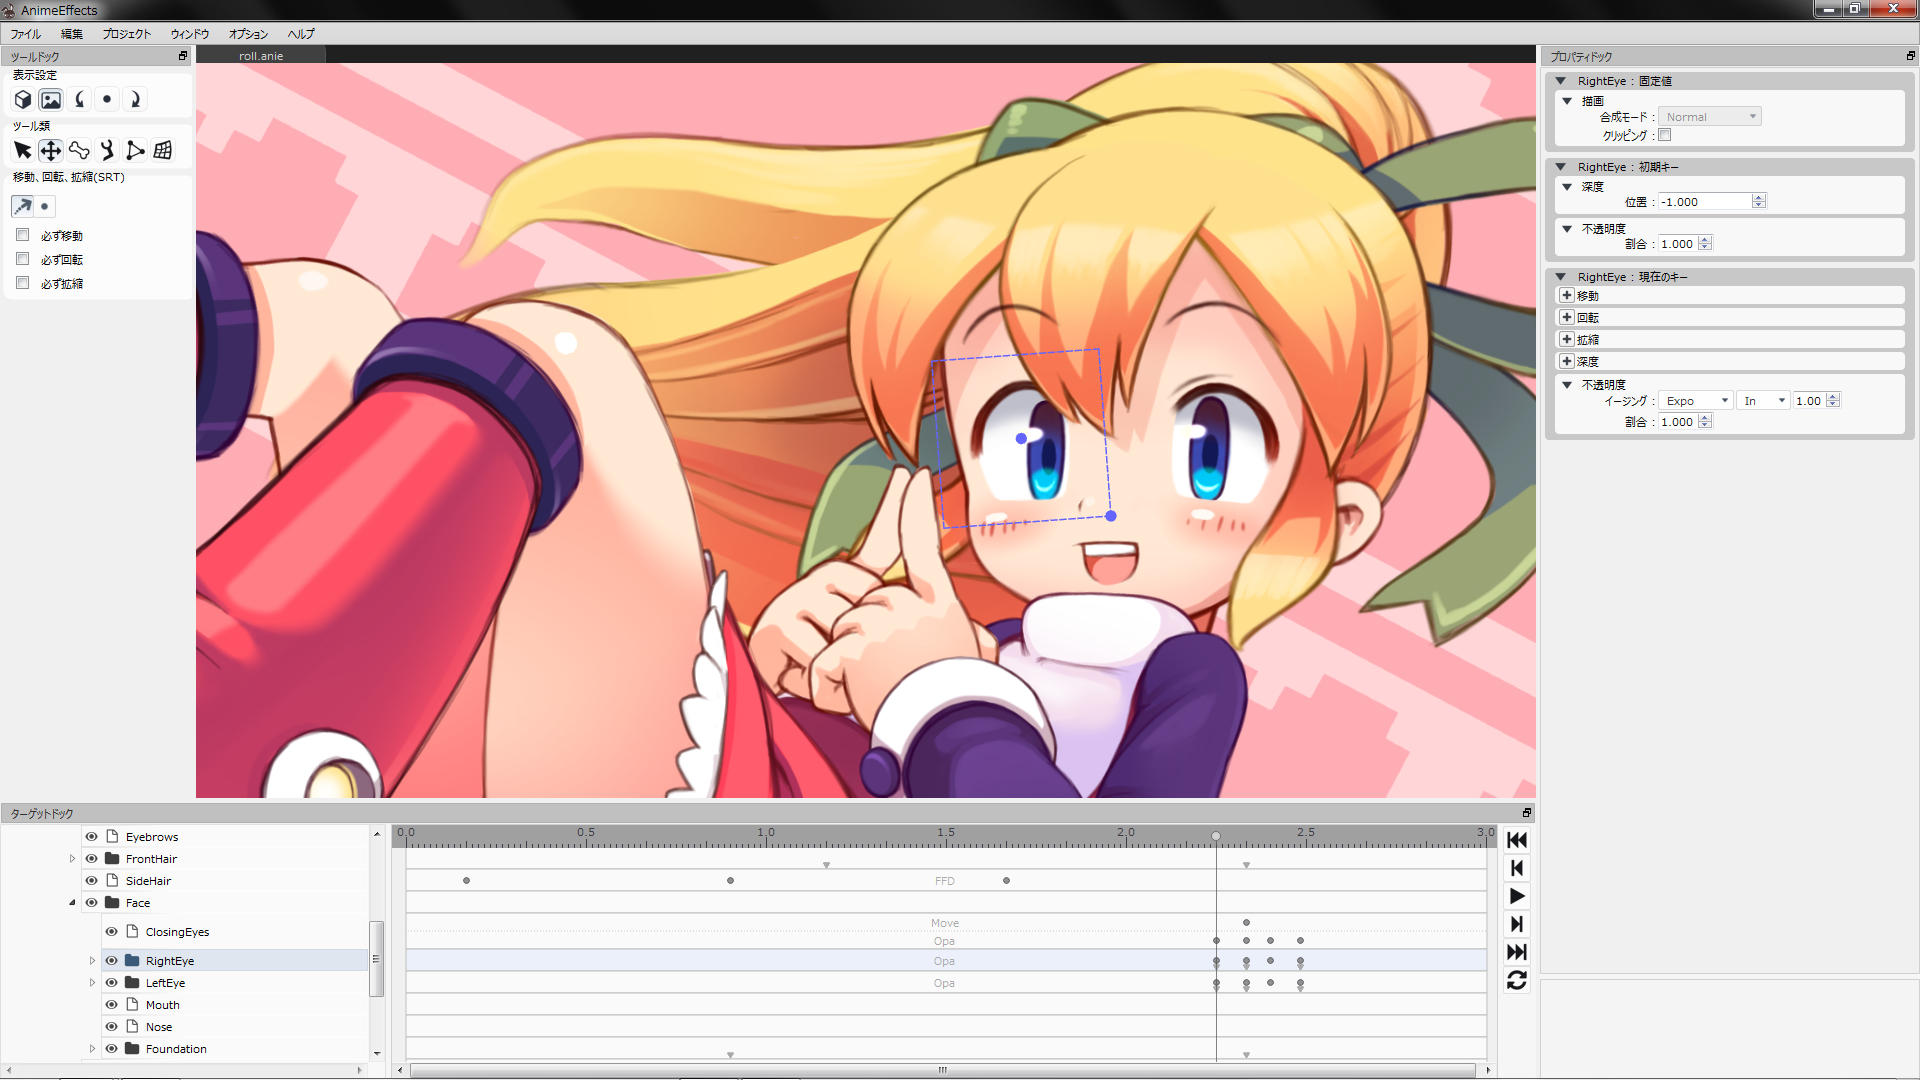This screenshot has height=1080, width=1920.
Task: Click the timeline horizontal scrollbar thumb
Action: click(942, 1070)
